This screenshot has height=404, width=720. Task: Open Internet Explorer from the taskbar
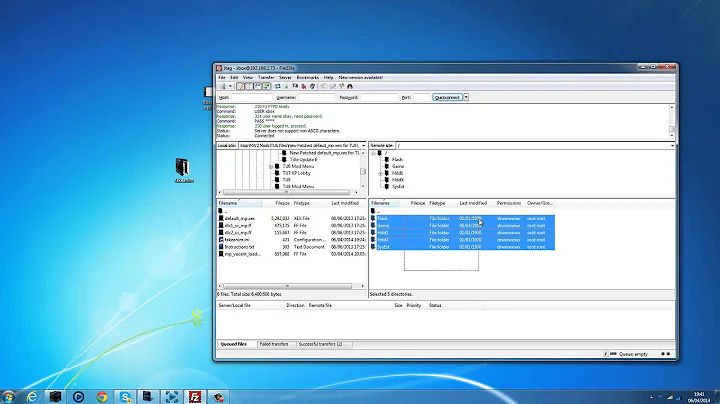[x=32, y=397]
